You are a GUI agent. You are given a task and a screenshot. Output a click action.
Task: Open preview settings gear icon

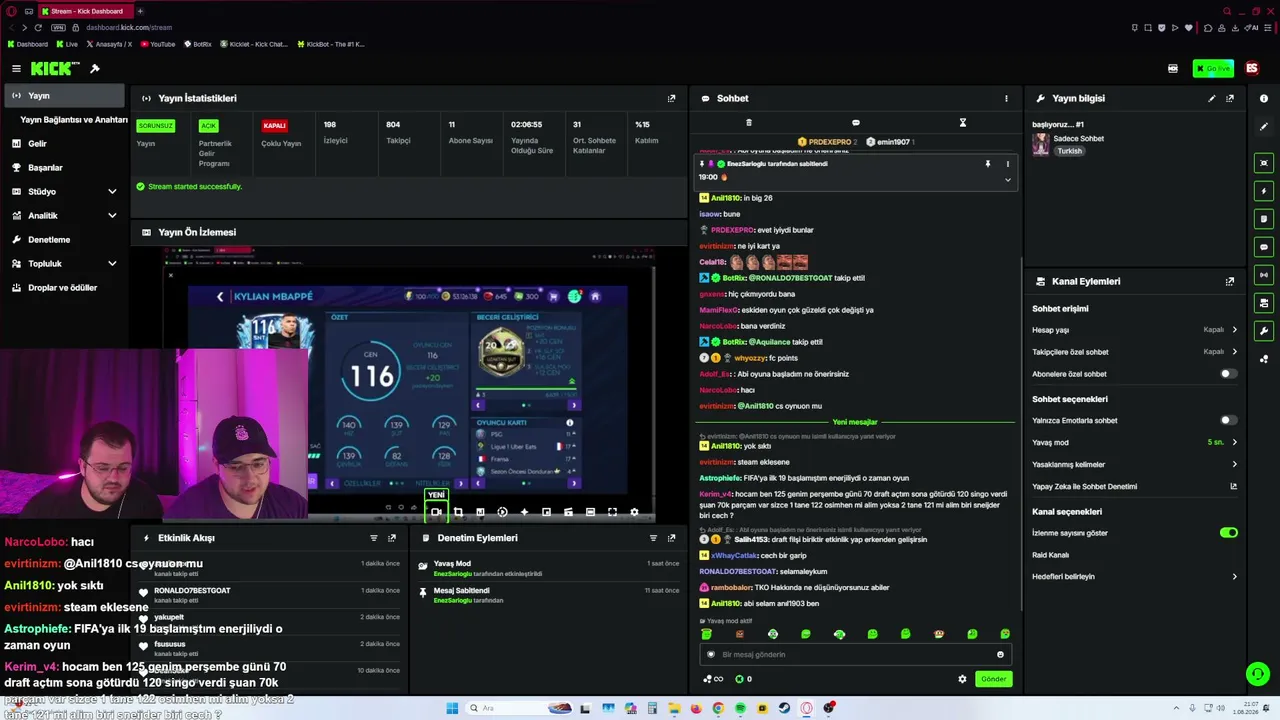[634, 512]
